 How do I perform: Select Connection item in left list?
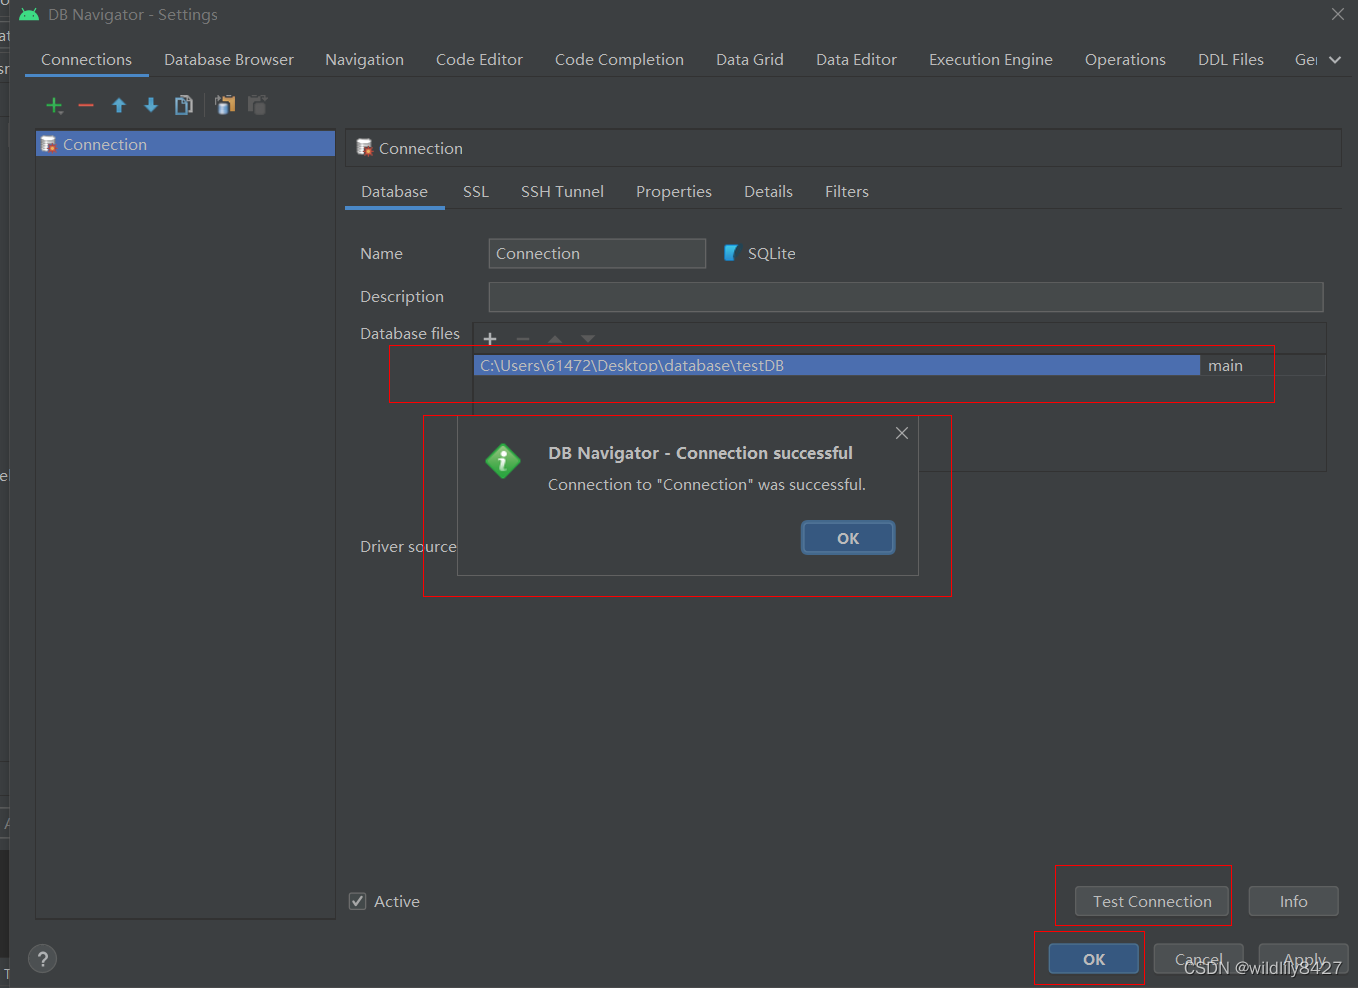[185, 144]
